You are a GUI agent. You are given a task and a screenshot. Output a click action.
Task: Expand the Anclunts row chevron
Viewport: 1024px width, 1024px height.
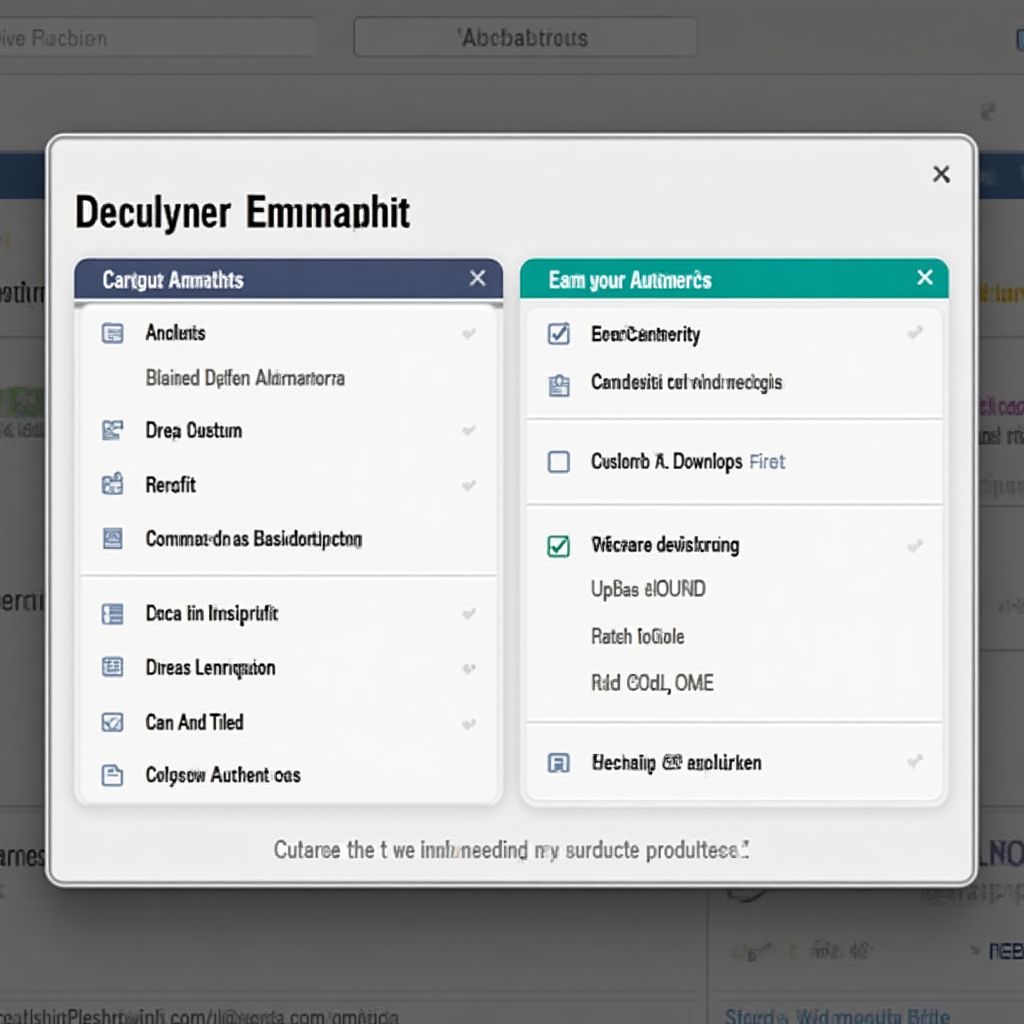(x=468, y=334)
